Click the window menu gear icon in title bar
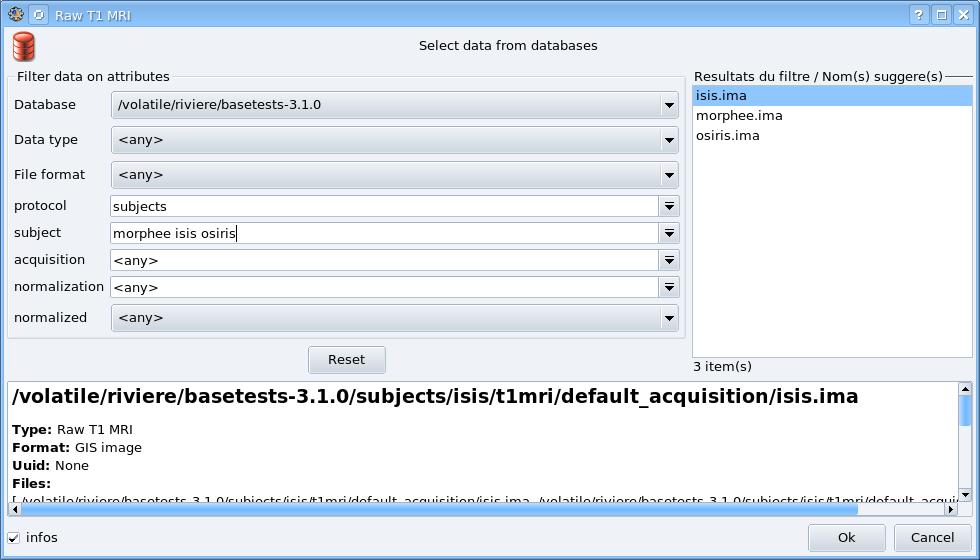Viewport: 980px width, 560px height. [16, 15]
